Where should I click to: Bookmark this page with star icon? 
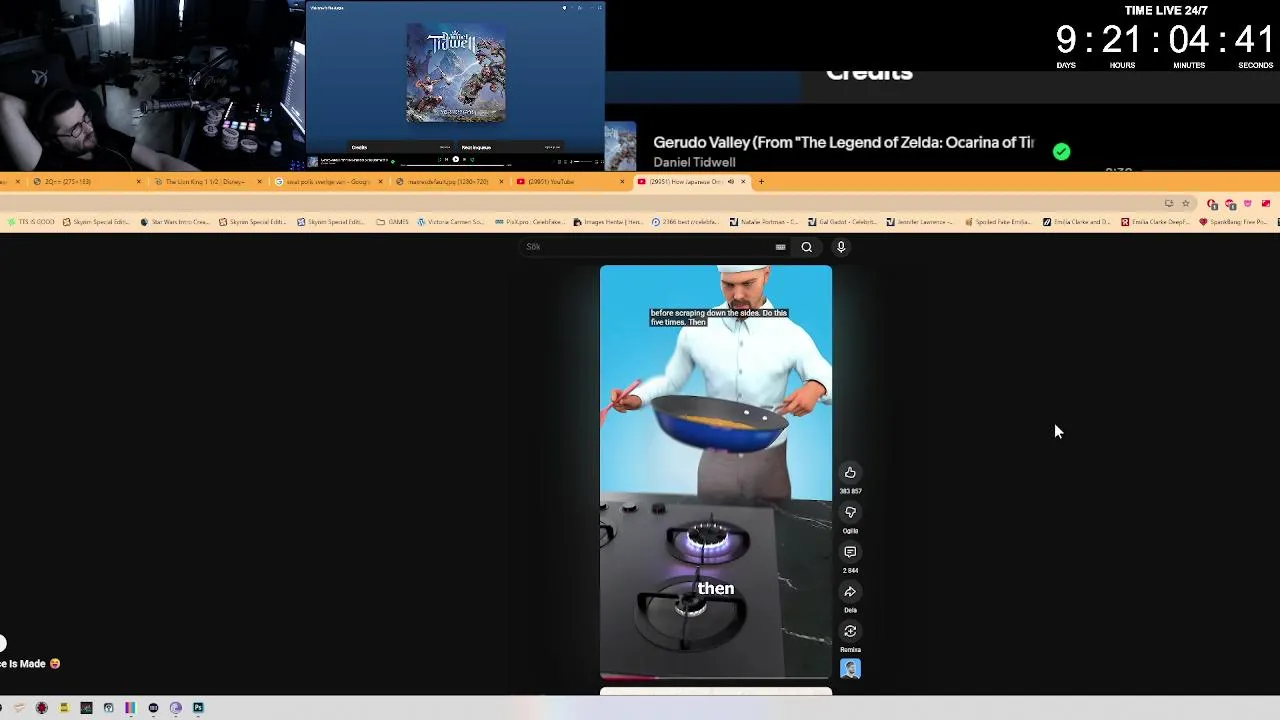(x=1186, y=204)
